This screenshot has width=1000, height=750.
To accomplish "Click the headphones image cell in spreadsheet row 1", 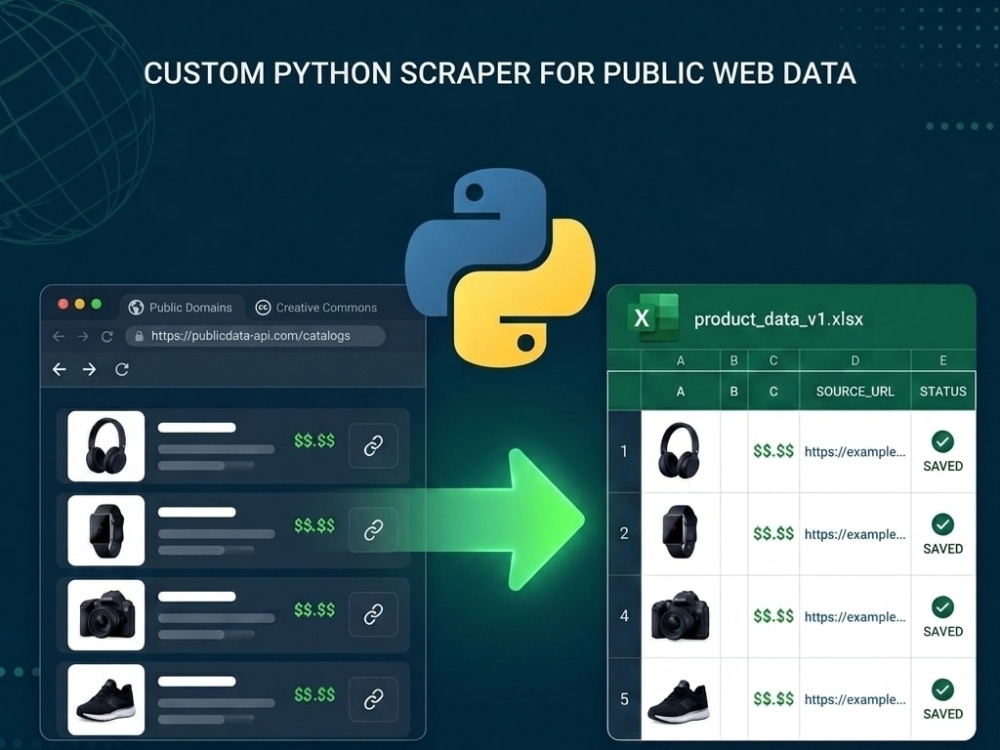I will [x=680, y=452].
